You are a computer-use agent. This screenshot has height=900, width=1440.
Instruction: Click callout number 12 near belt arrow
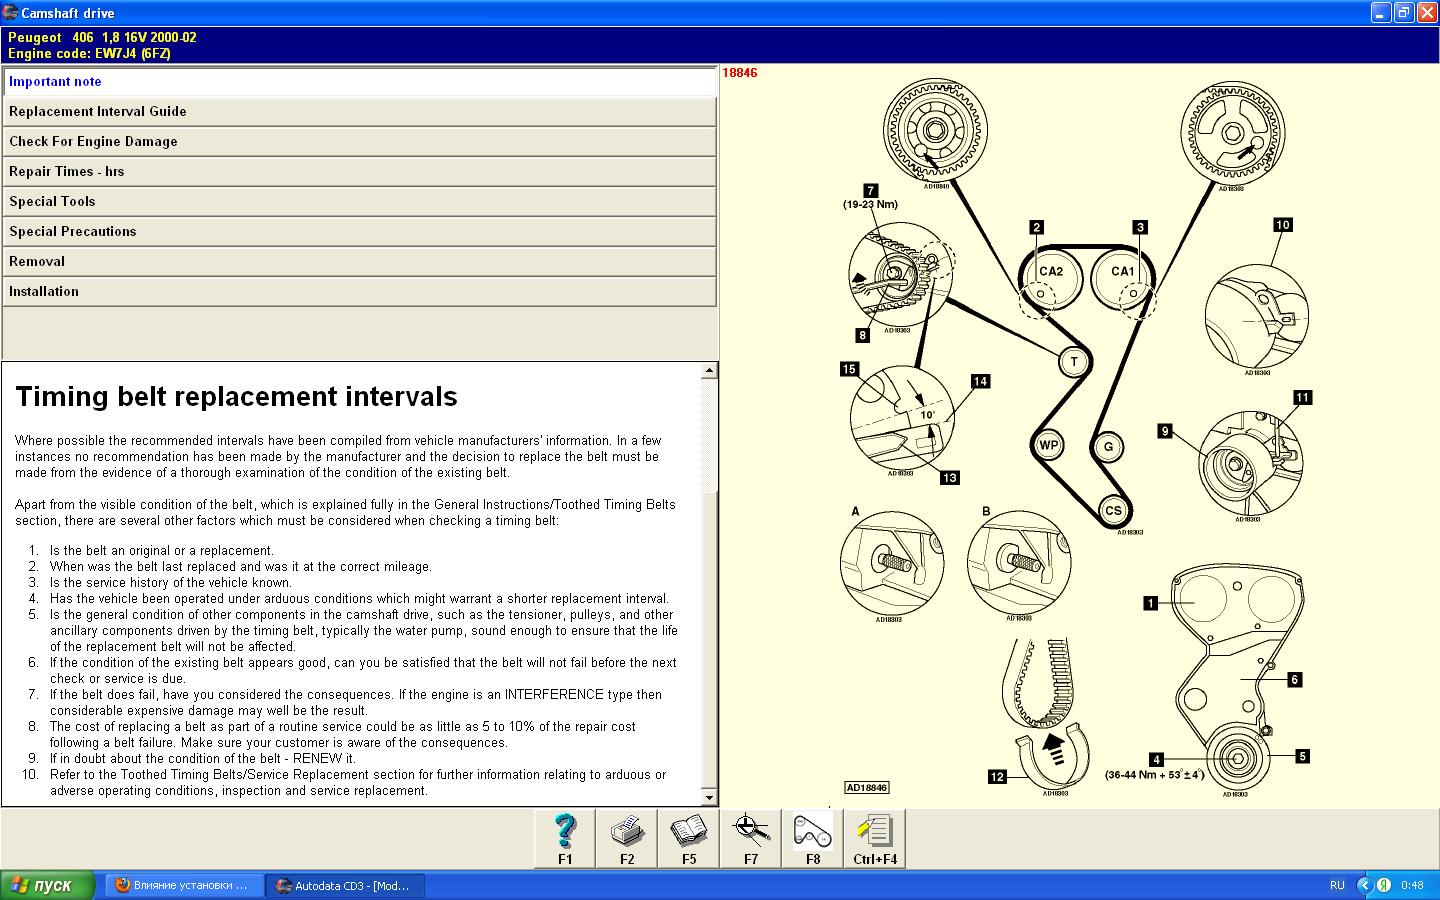pos(997,776)
